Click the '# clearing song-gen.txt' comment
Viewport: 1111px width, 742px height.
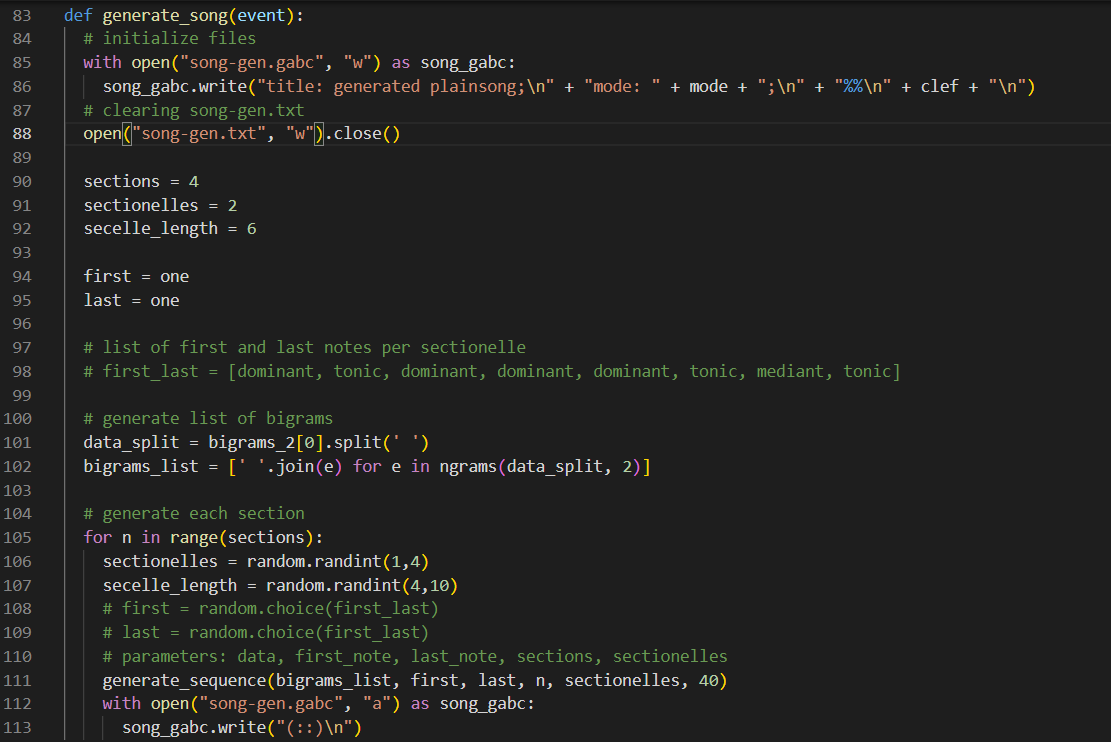[194, 110]
